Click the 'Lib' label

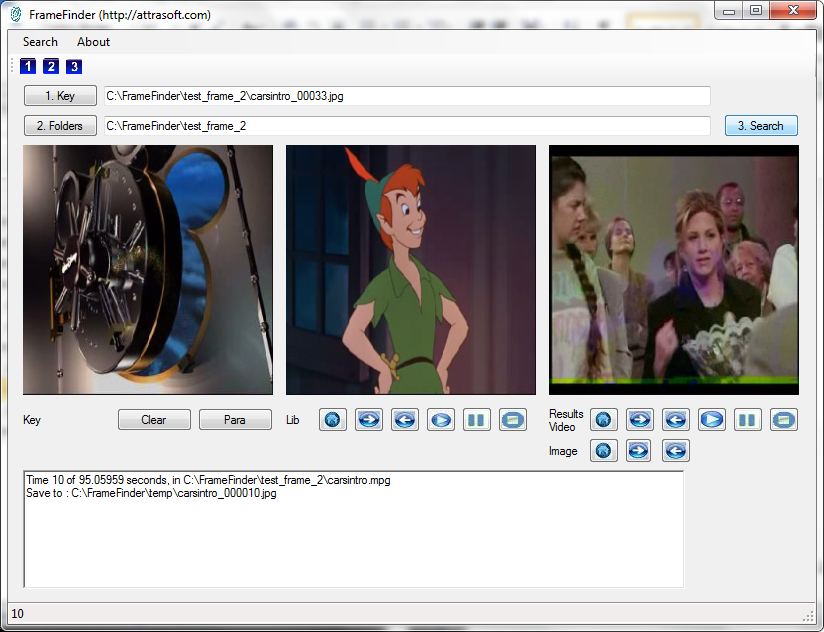pyautogui.click(x=293, y=420)
